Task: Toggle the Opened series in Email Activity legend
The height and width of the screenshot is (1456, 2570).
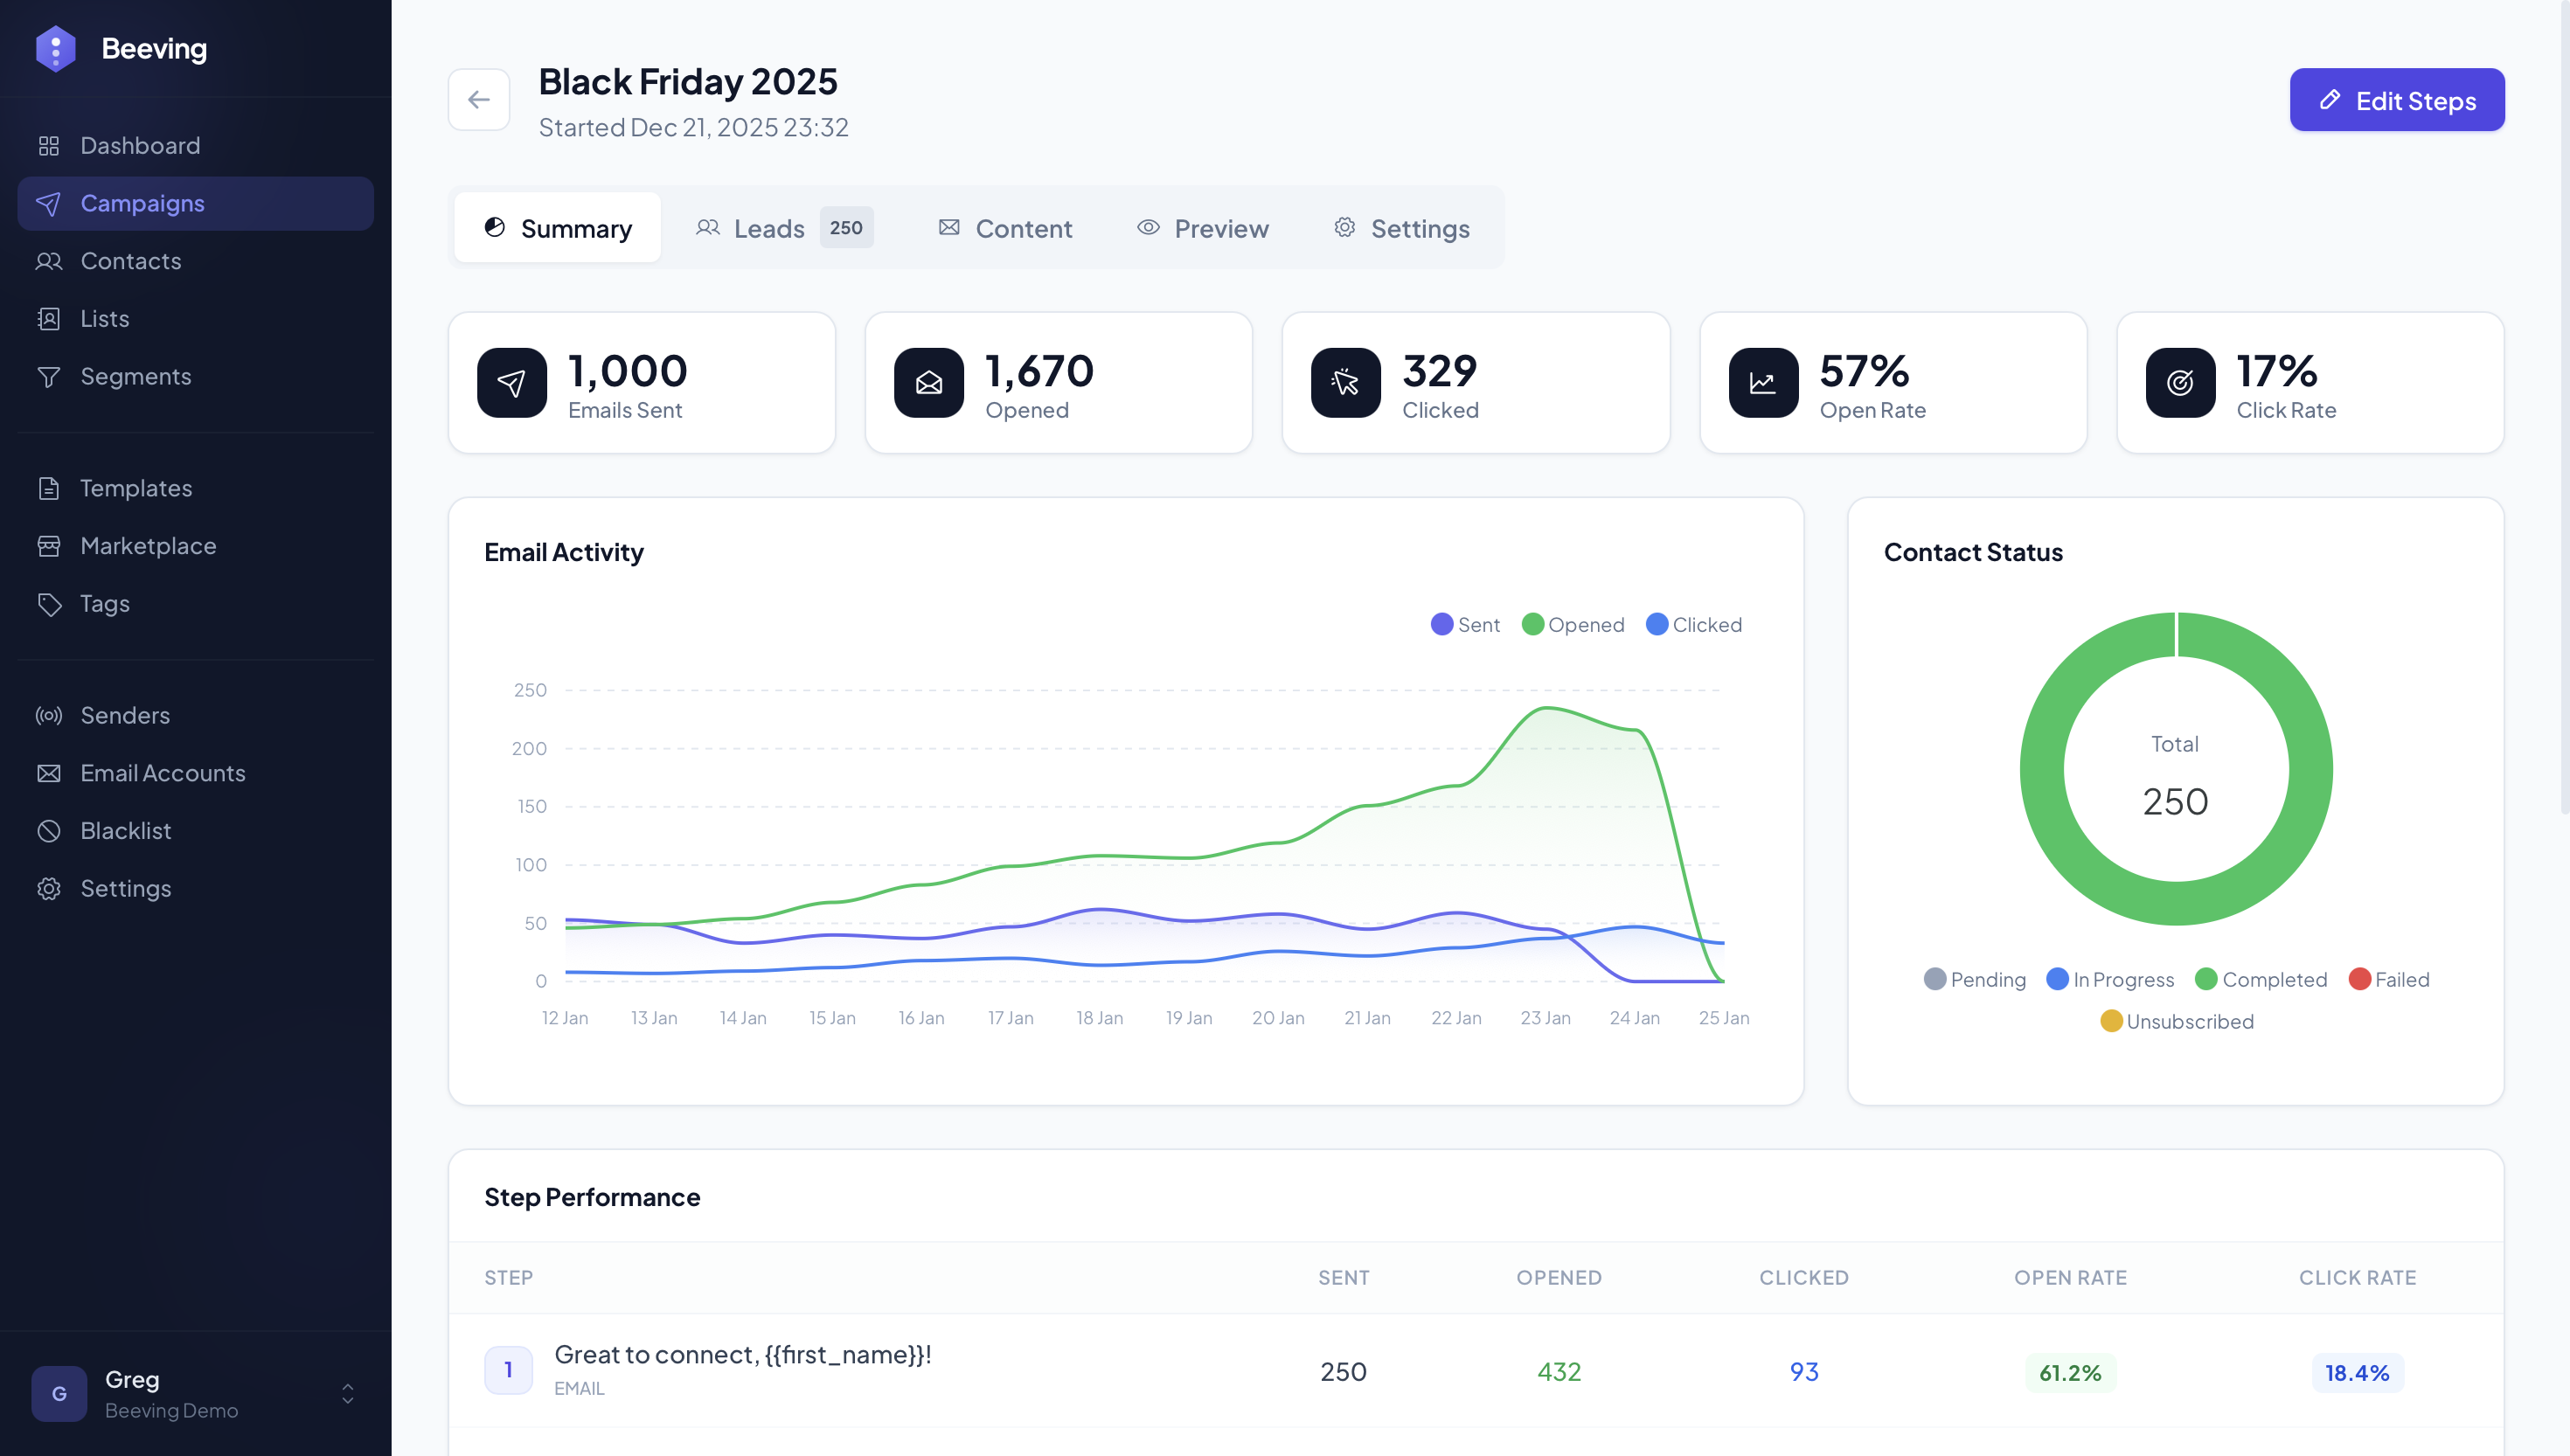Action: 1573,624
